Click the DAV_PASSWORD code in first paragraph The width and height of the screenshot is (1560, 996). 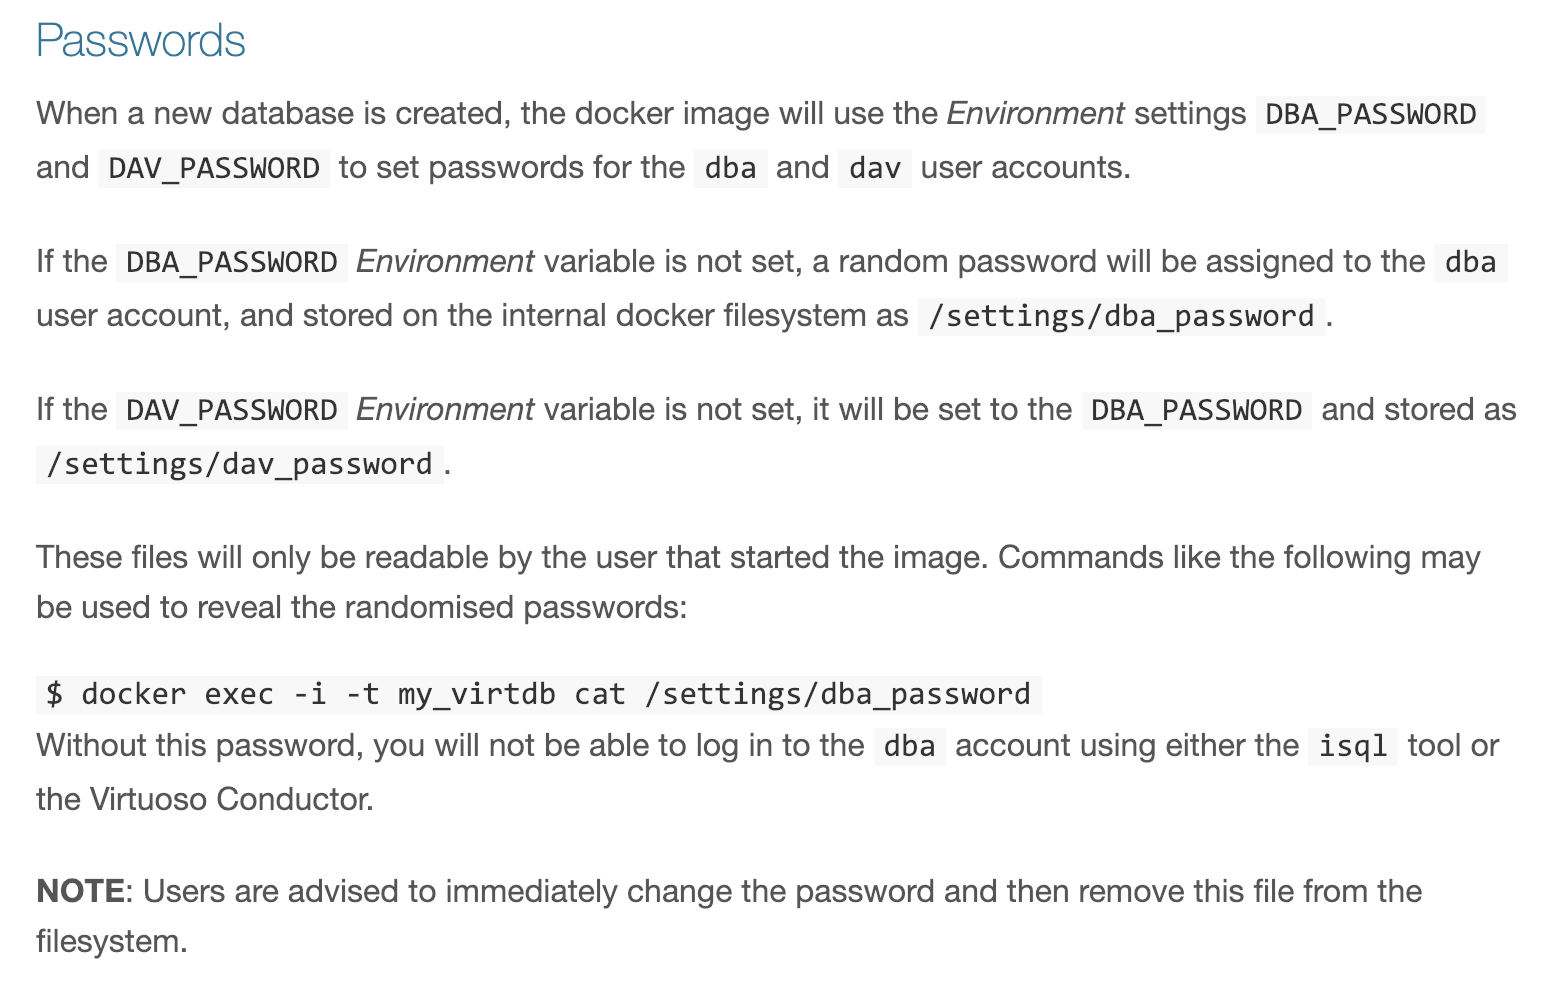[x=214, y=168]
